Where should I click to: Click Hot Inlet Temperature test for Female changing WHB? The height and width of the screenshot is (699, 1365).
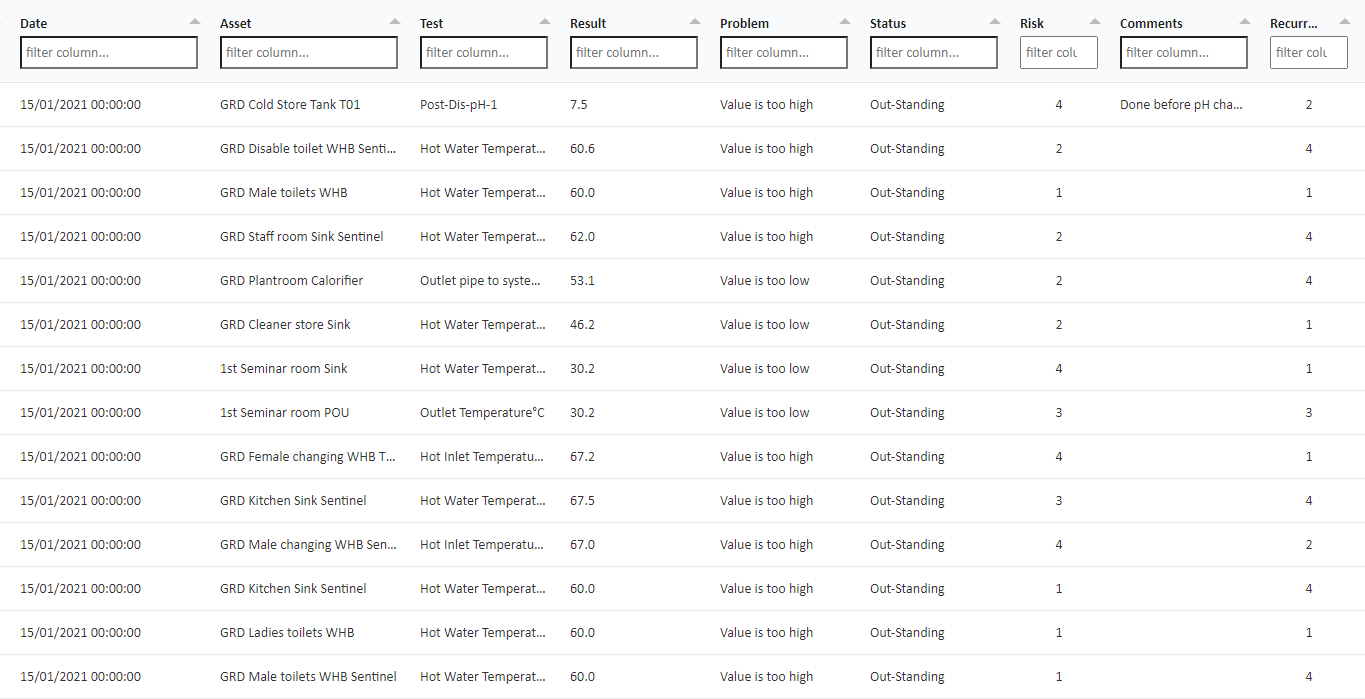pos(482,456)
